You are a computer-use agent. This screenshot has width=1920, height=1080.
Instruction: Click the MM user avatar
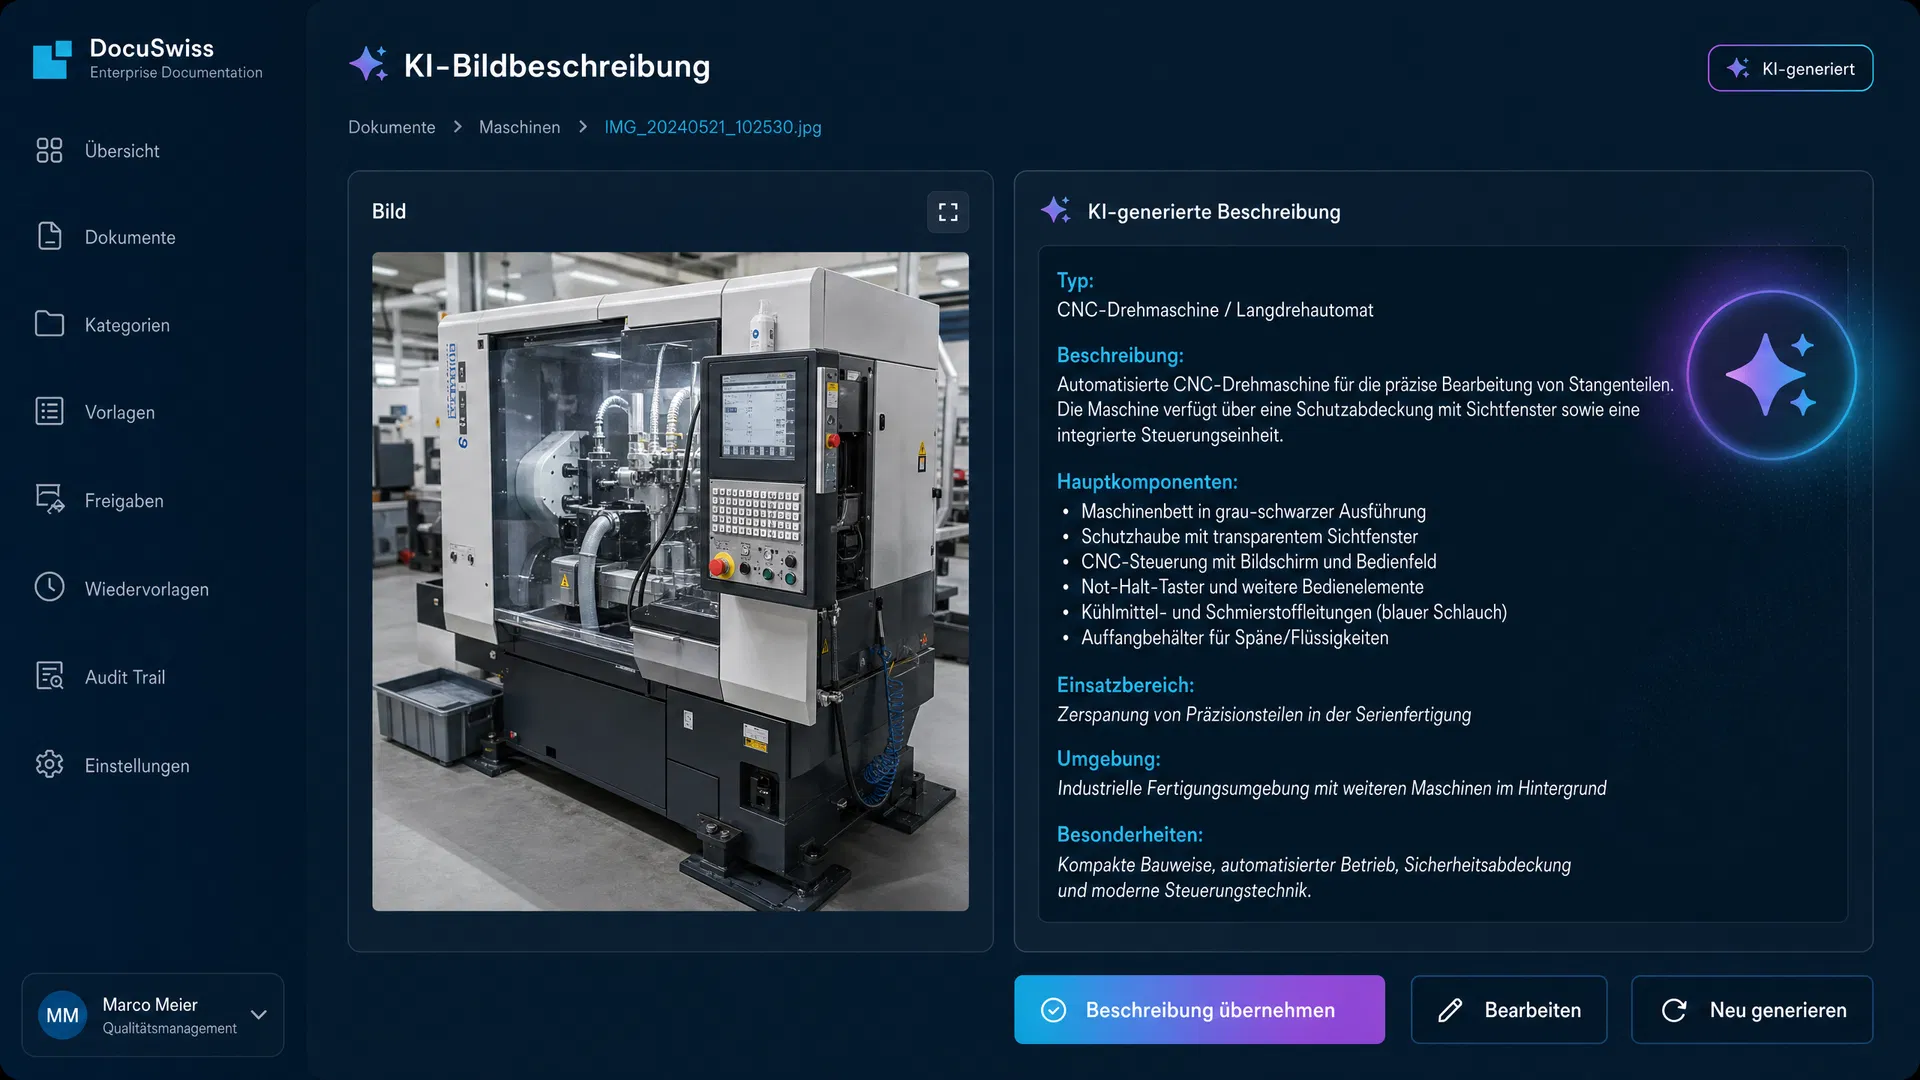[x=62, y=1015]
